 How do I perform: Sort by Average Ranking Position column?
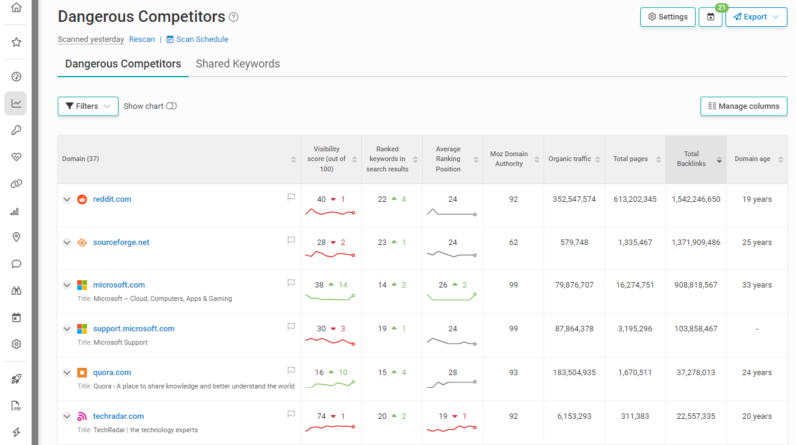pyautogui.click(x=453, y=159)
